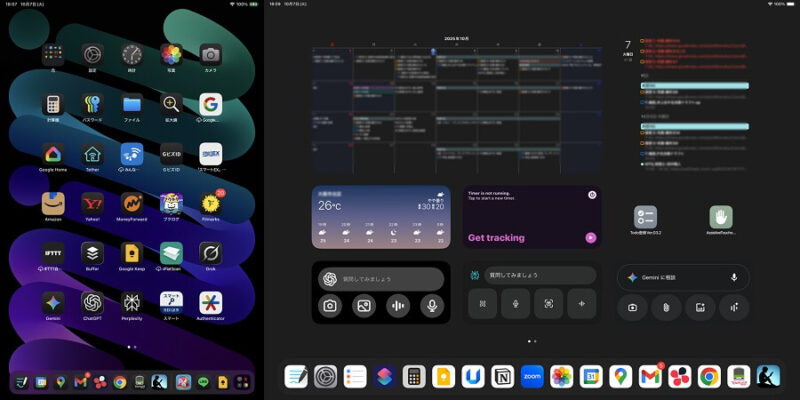The width and height of the screenshot is (800, 400).
Task: Open the ChatGPT app on left home screen
Action: [92, 302]
